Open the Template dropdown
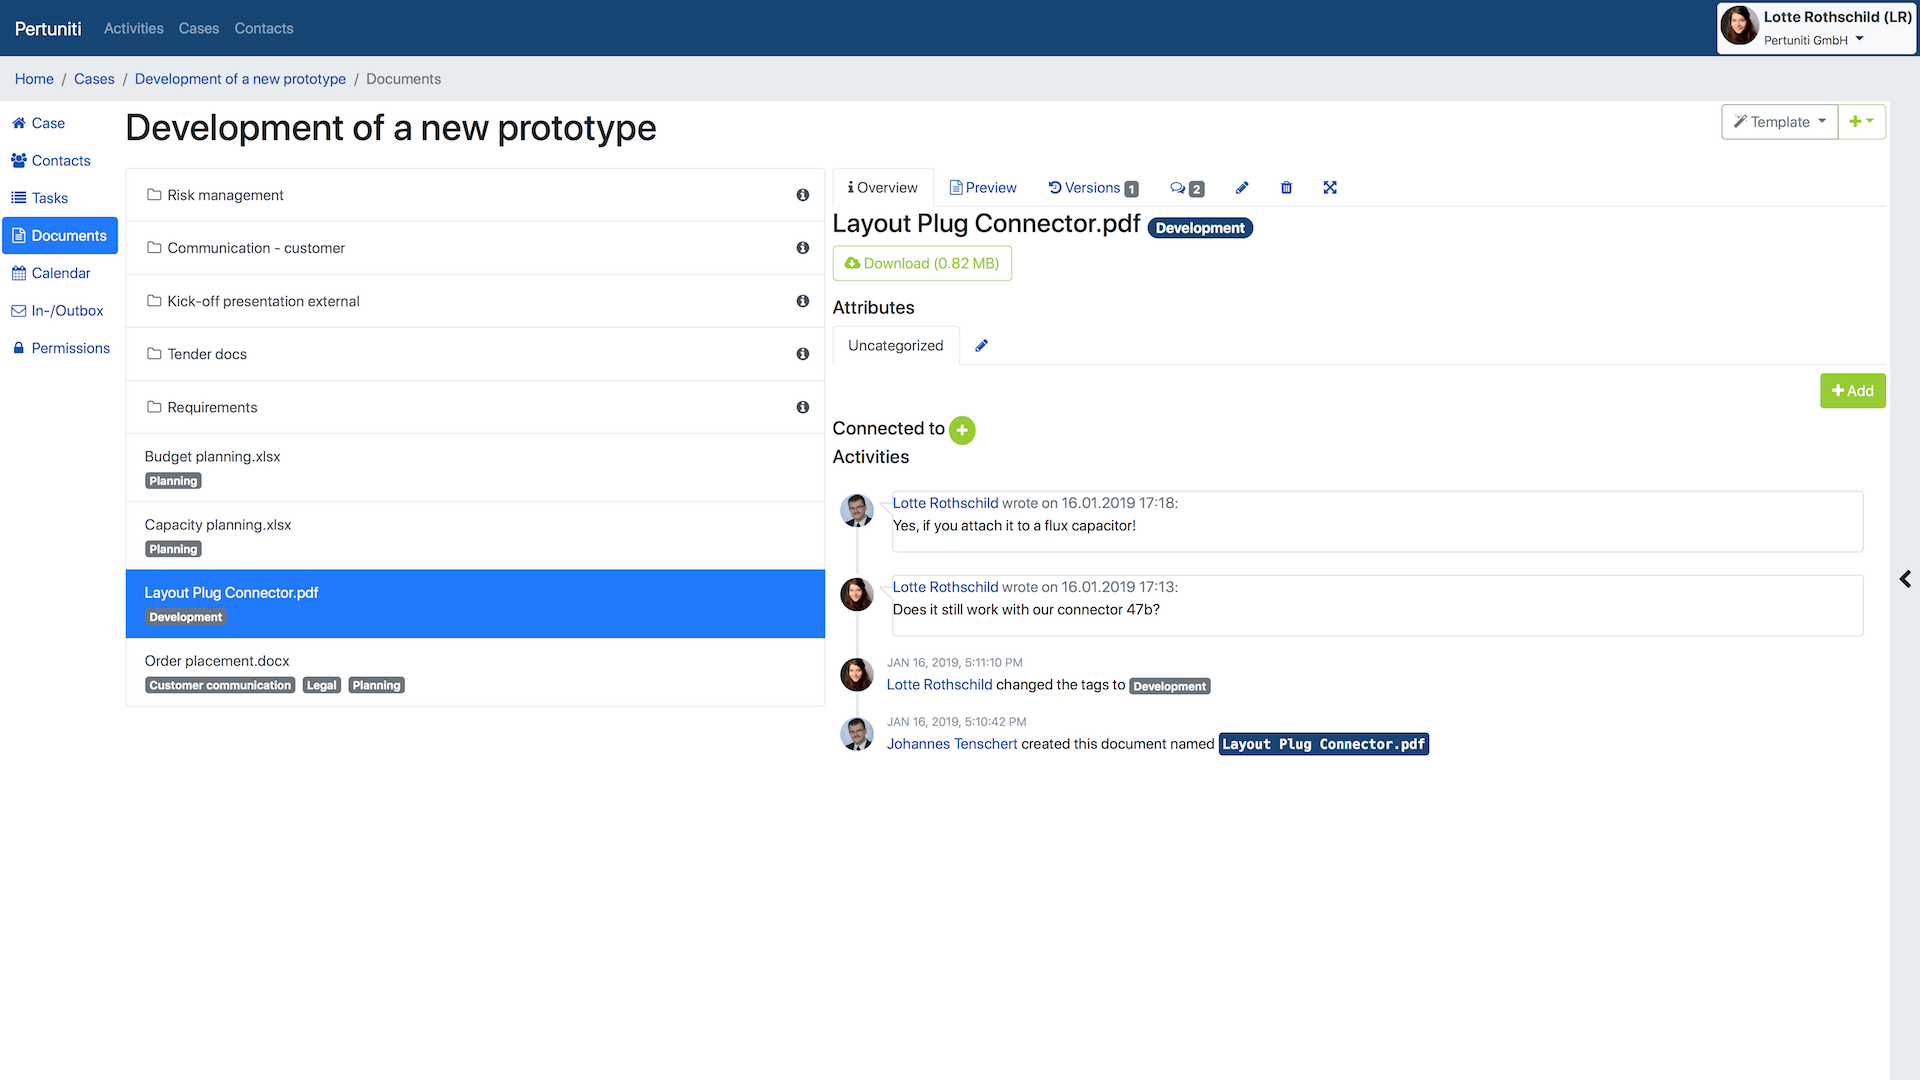 coord(1779,122)
